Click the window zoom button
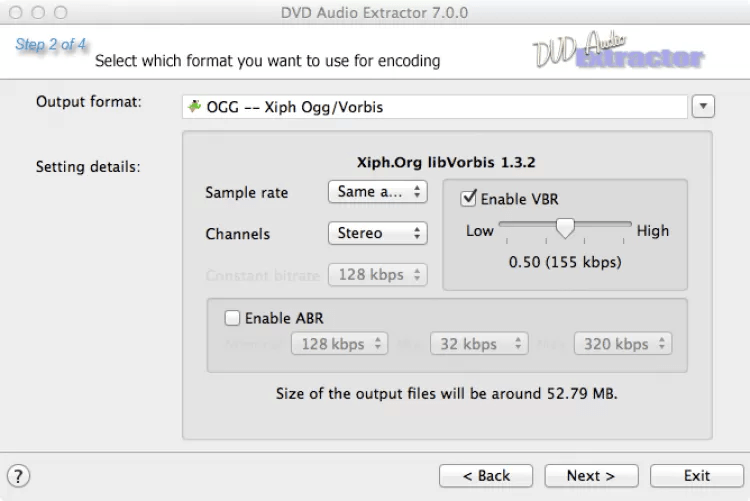 61,13
